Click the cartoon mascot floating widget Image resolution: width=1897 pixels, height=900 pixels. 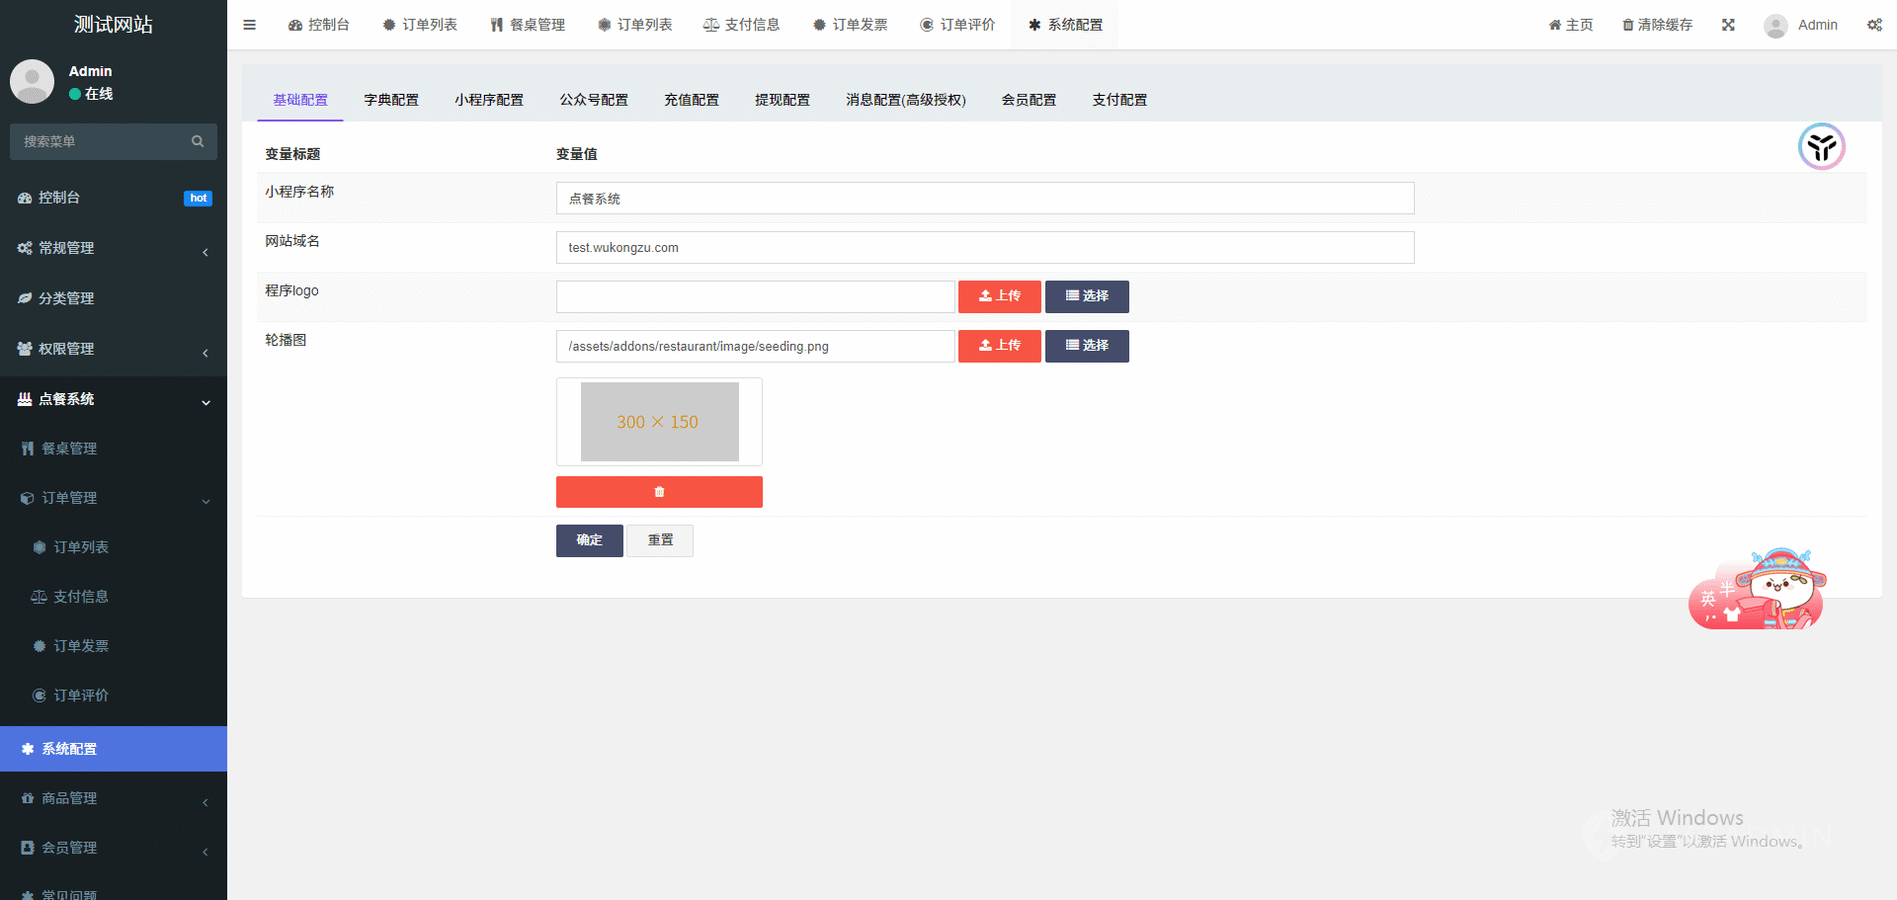[x=1761, y=590]
